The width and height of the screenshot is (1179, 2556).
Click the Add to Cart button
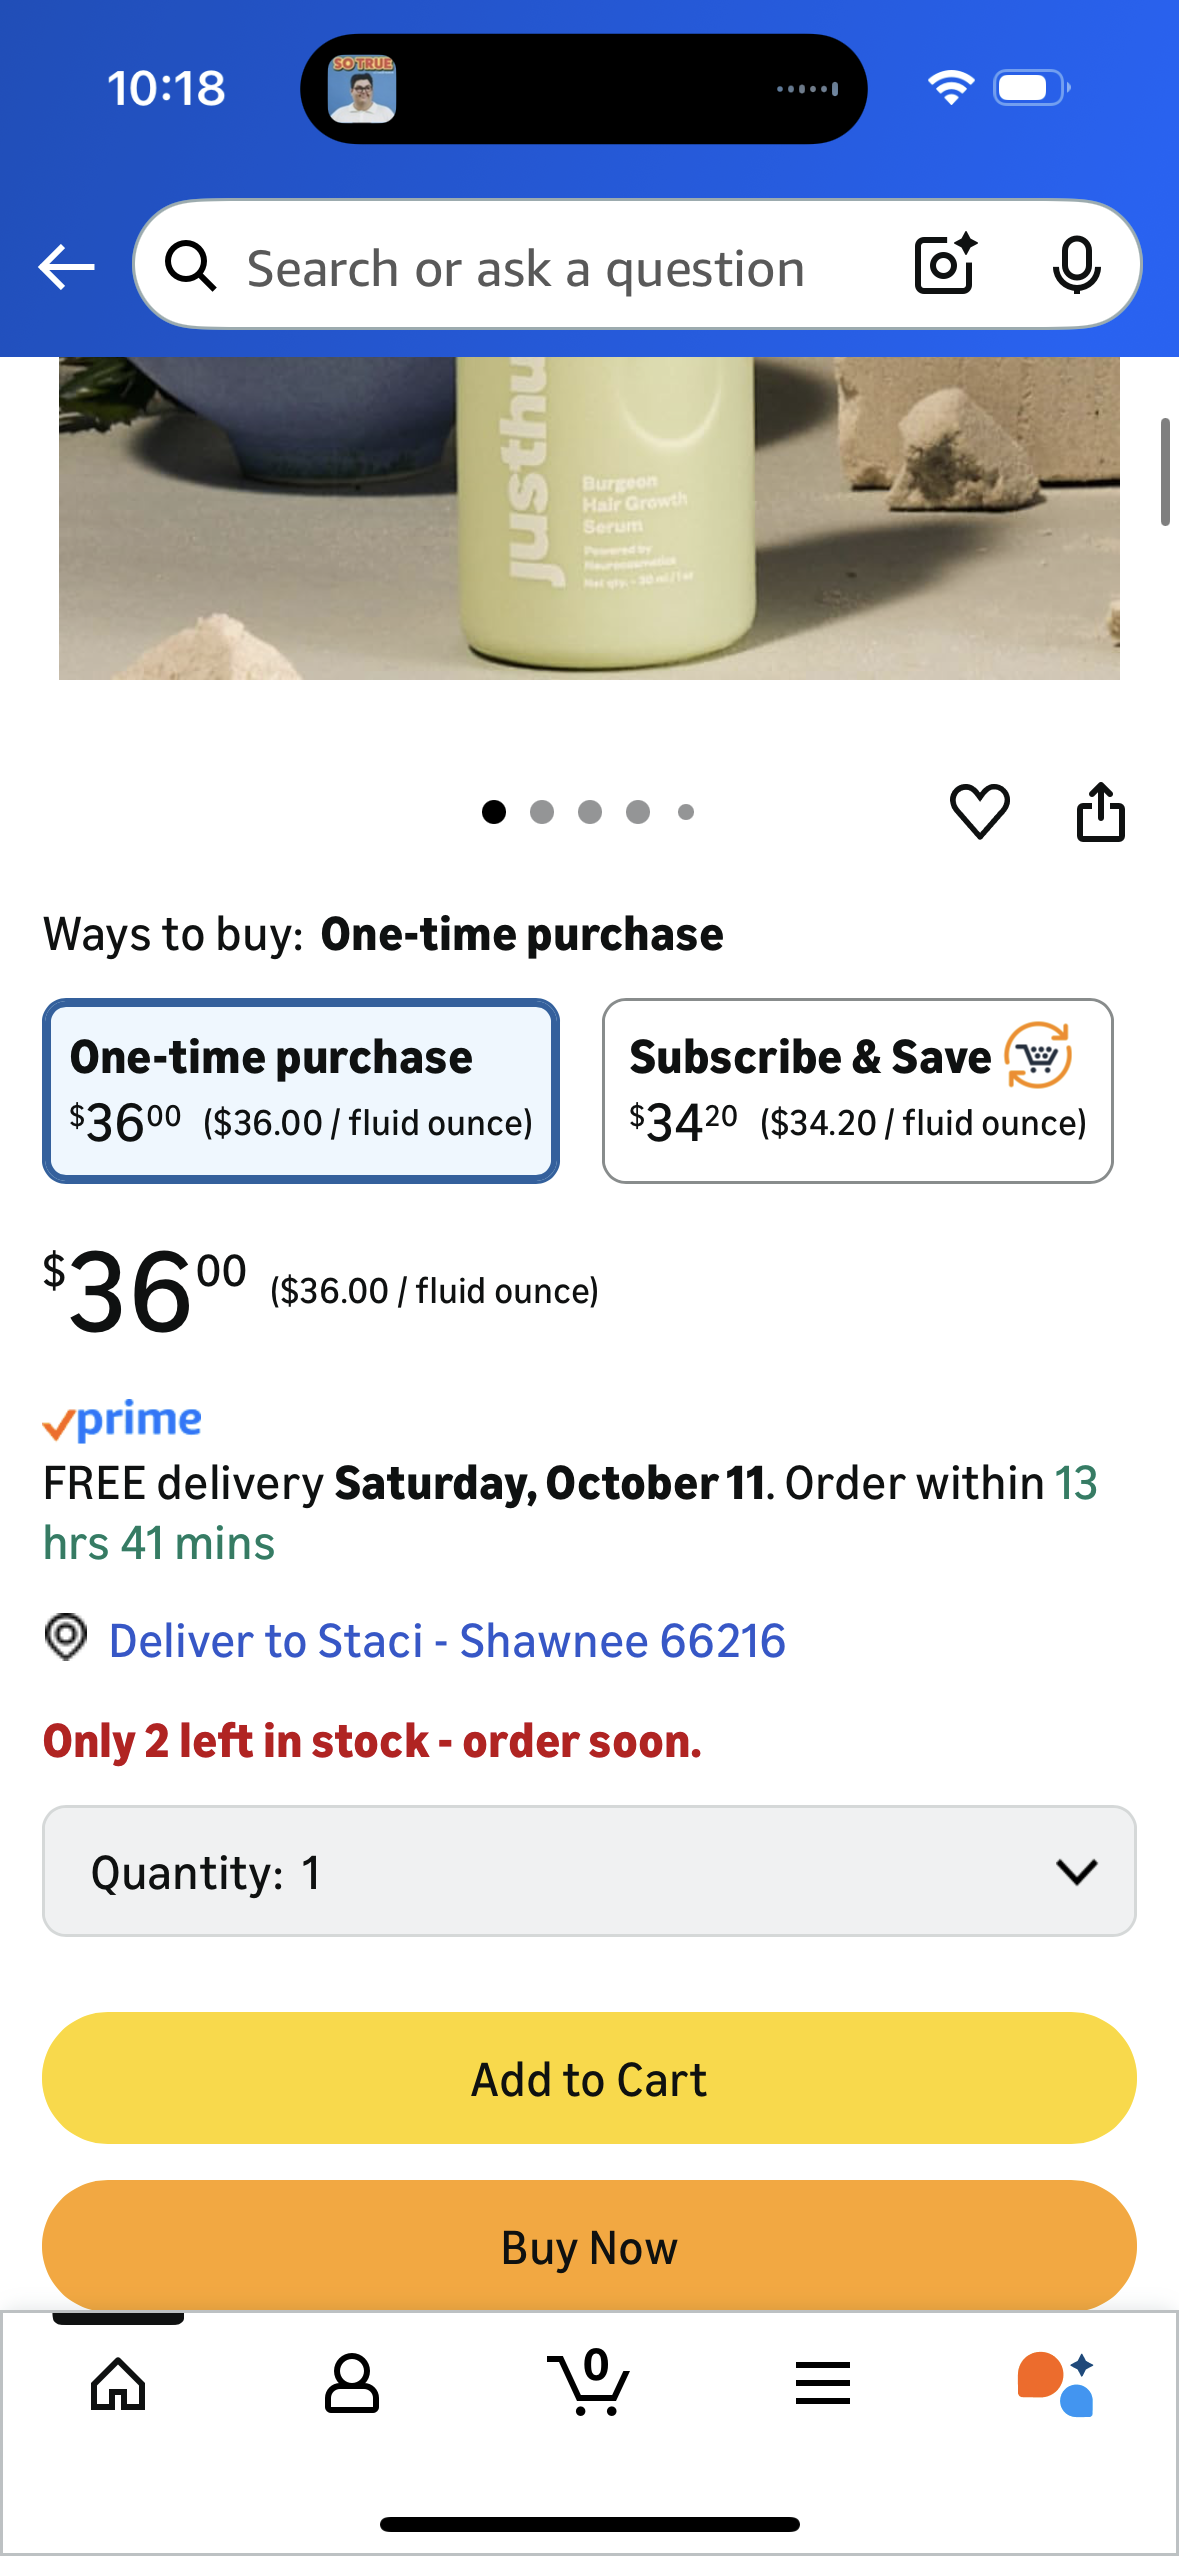[589, 2079]
